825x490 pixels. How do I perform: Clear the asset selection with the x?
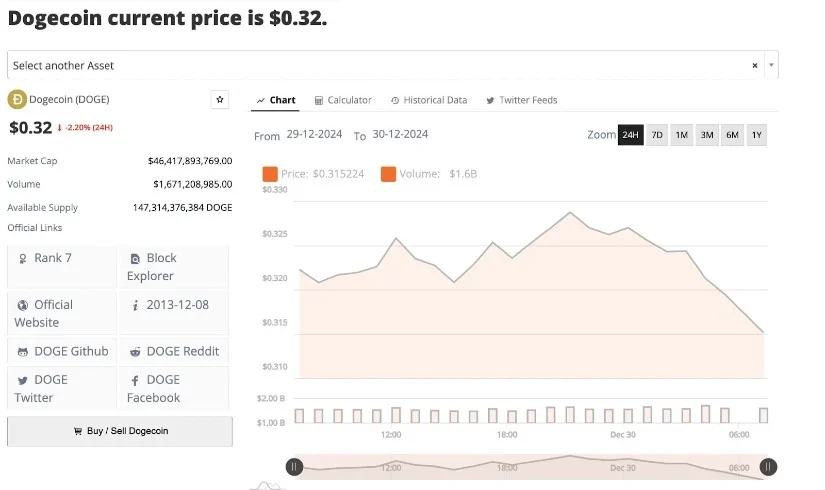tap(755, 65)
